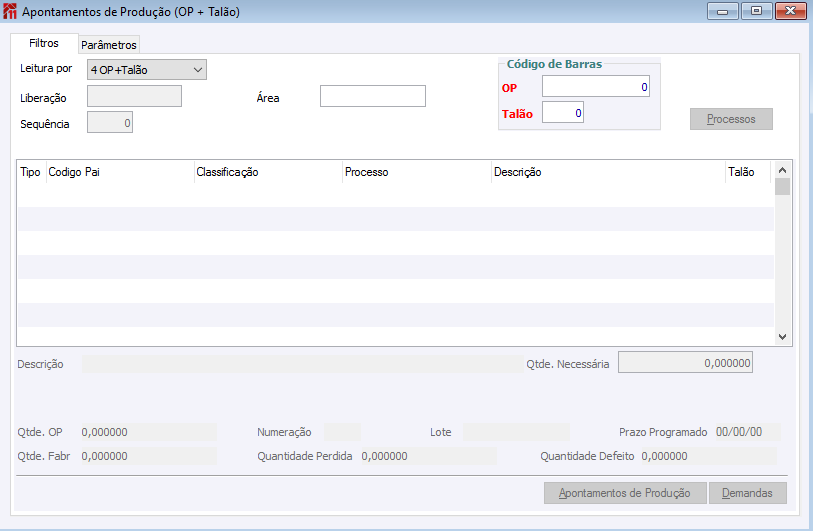This screenshot has height=531, width=813.
Task: Click the Quantidade Perdida value field
Action: click(429, 456)
